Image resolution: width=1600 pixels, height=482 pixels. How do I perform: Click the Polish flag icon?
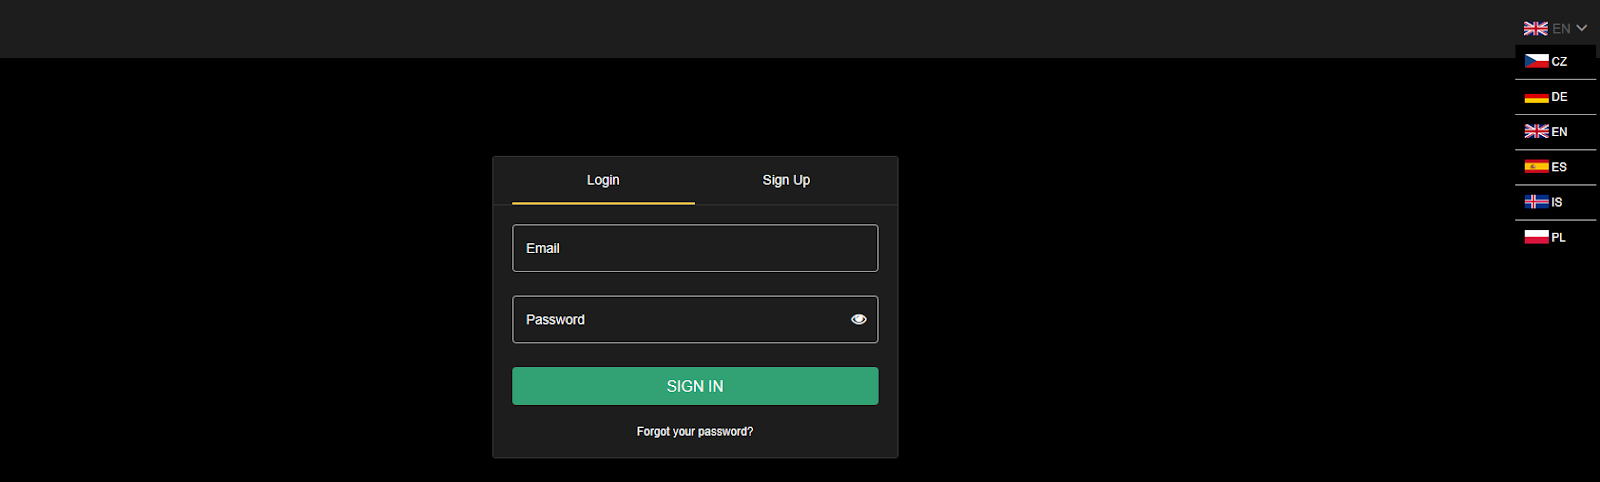point(1536,237)
